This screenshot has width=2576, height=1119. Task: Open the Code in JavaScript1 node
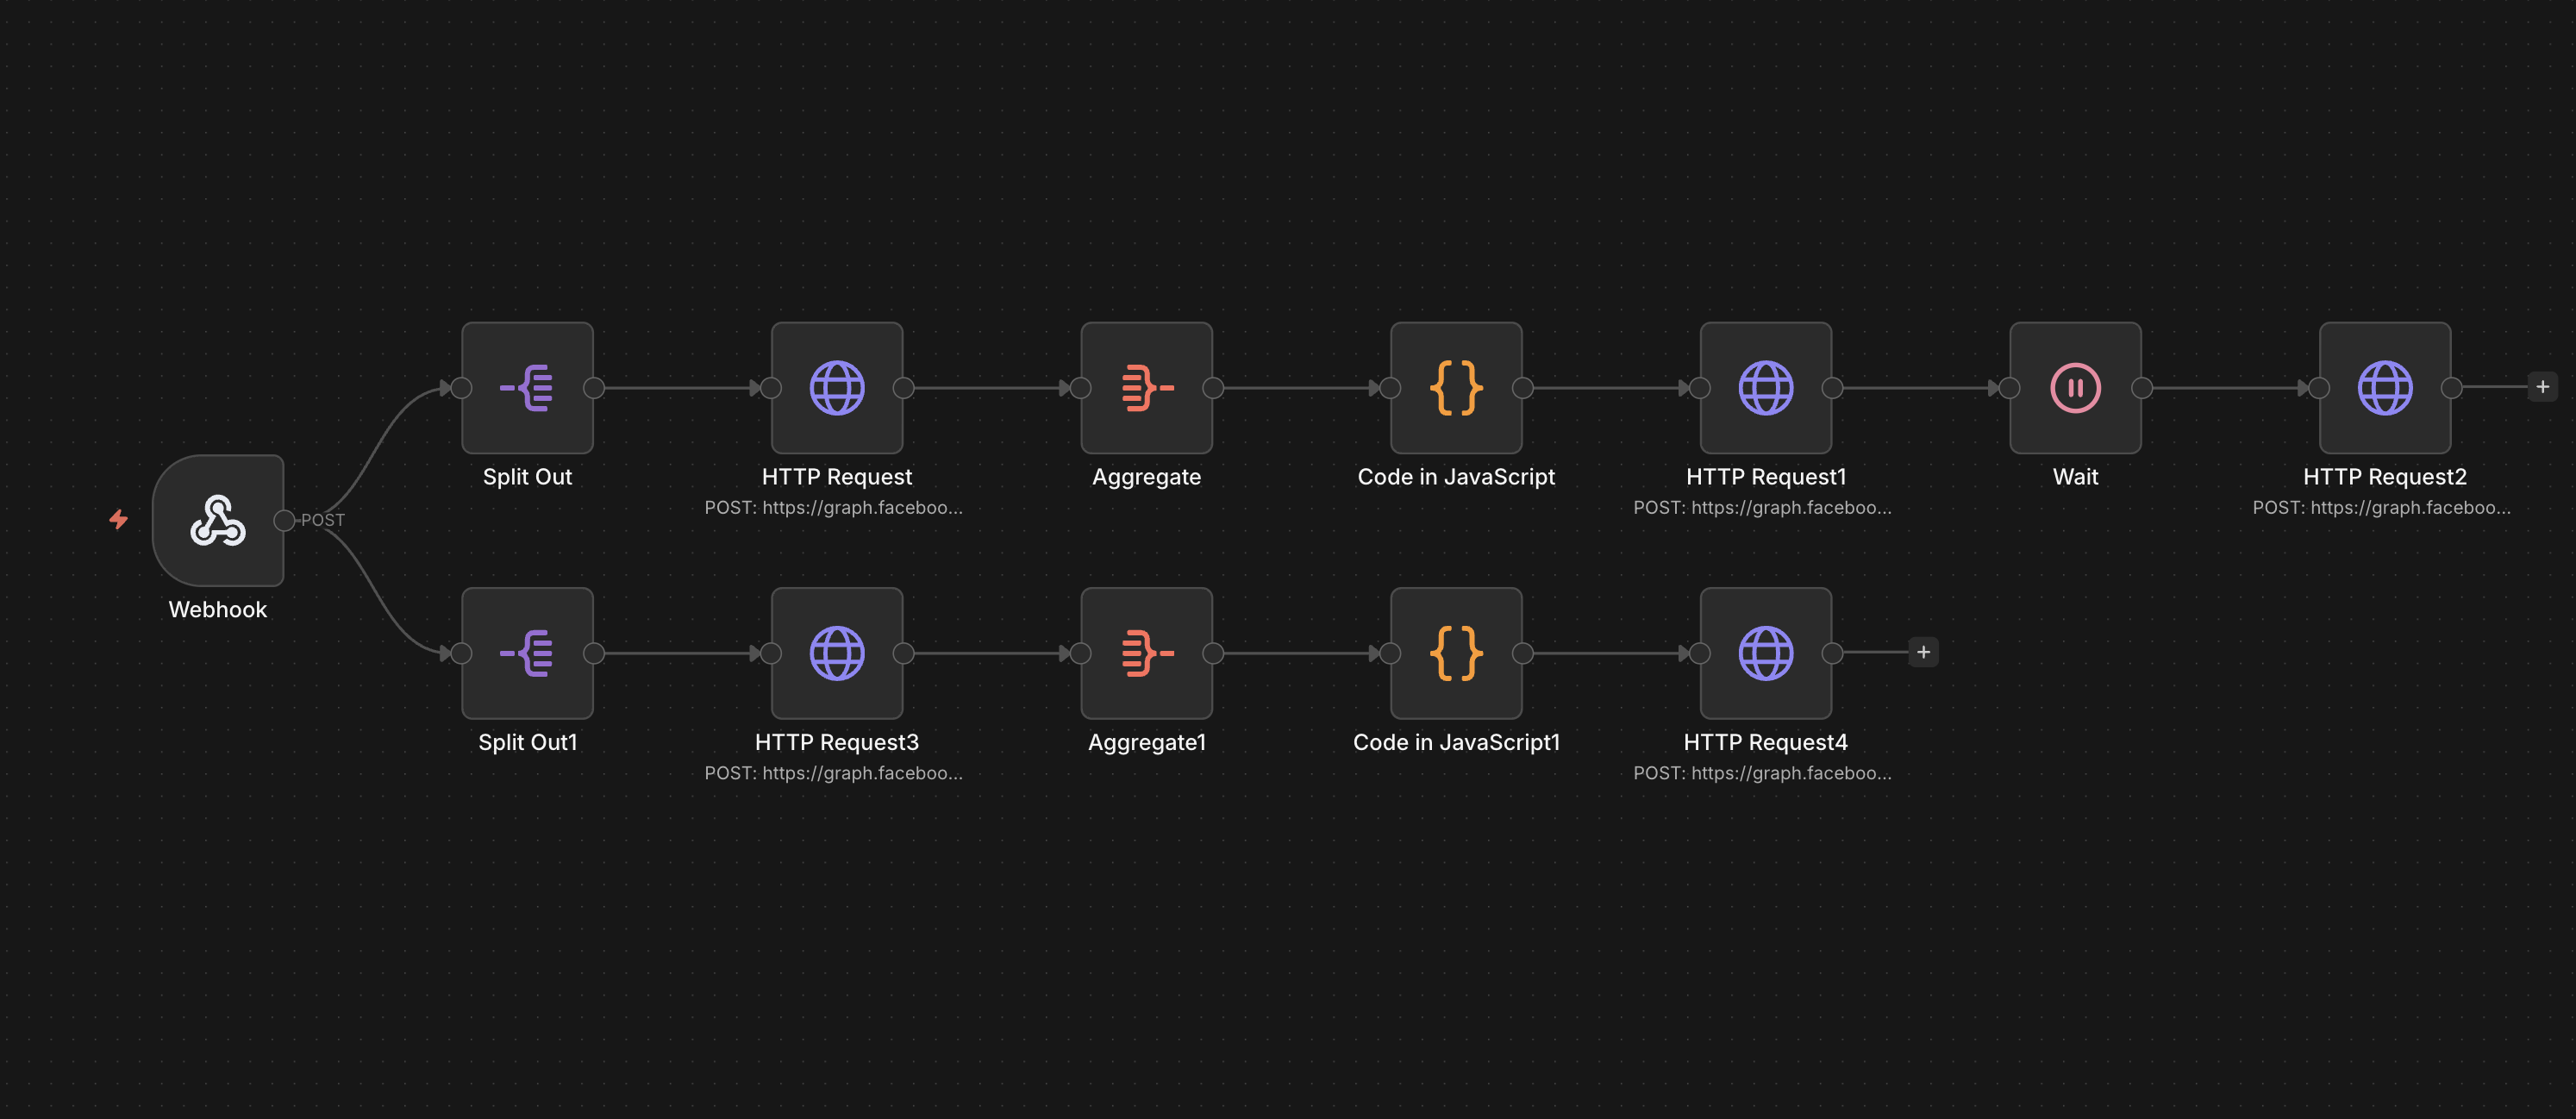coord(1455,653)
